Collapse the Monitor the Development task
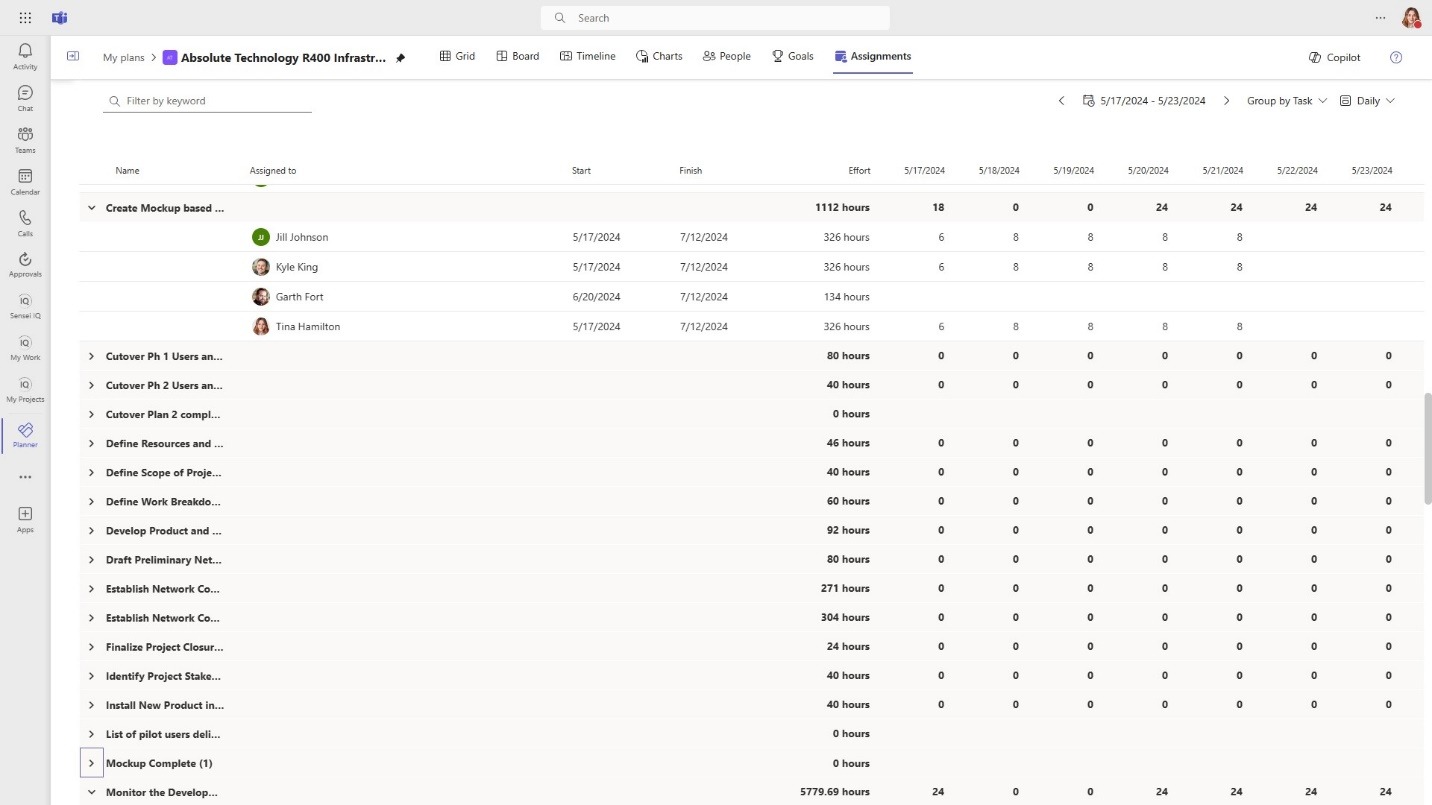This screenshot has height=805, width=1432. click(x=91, y=792)
